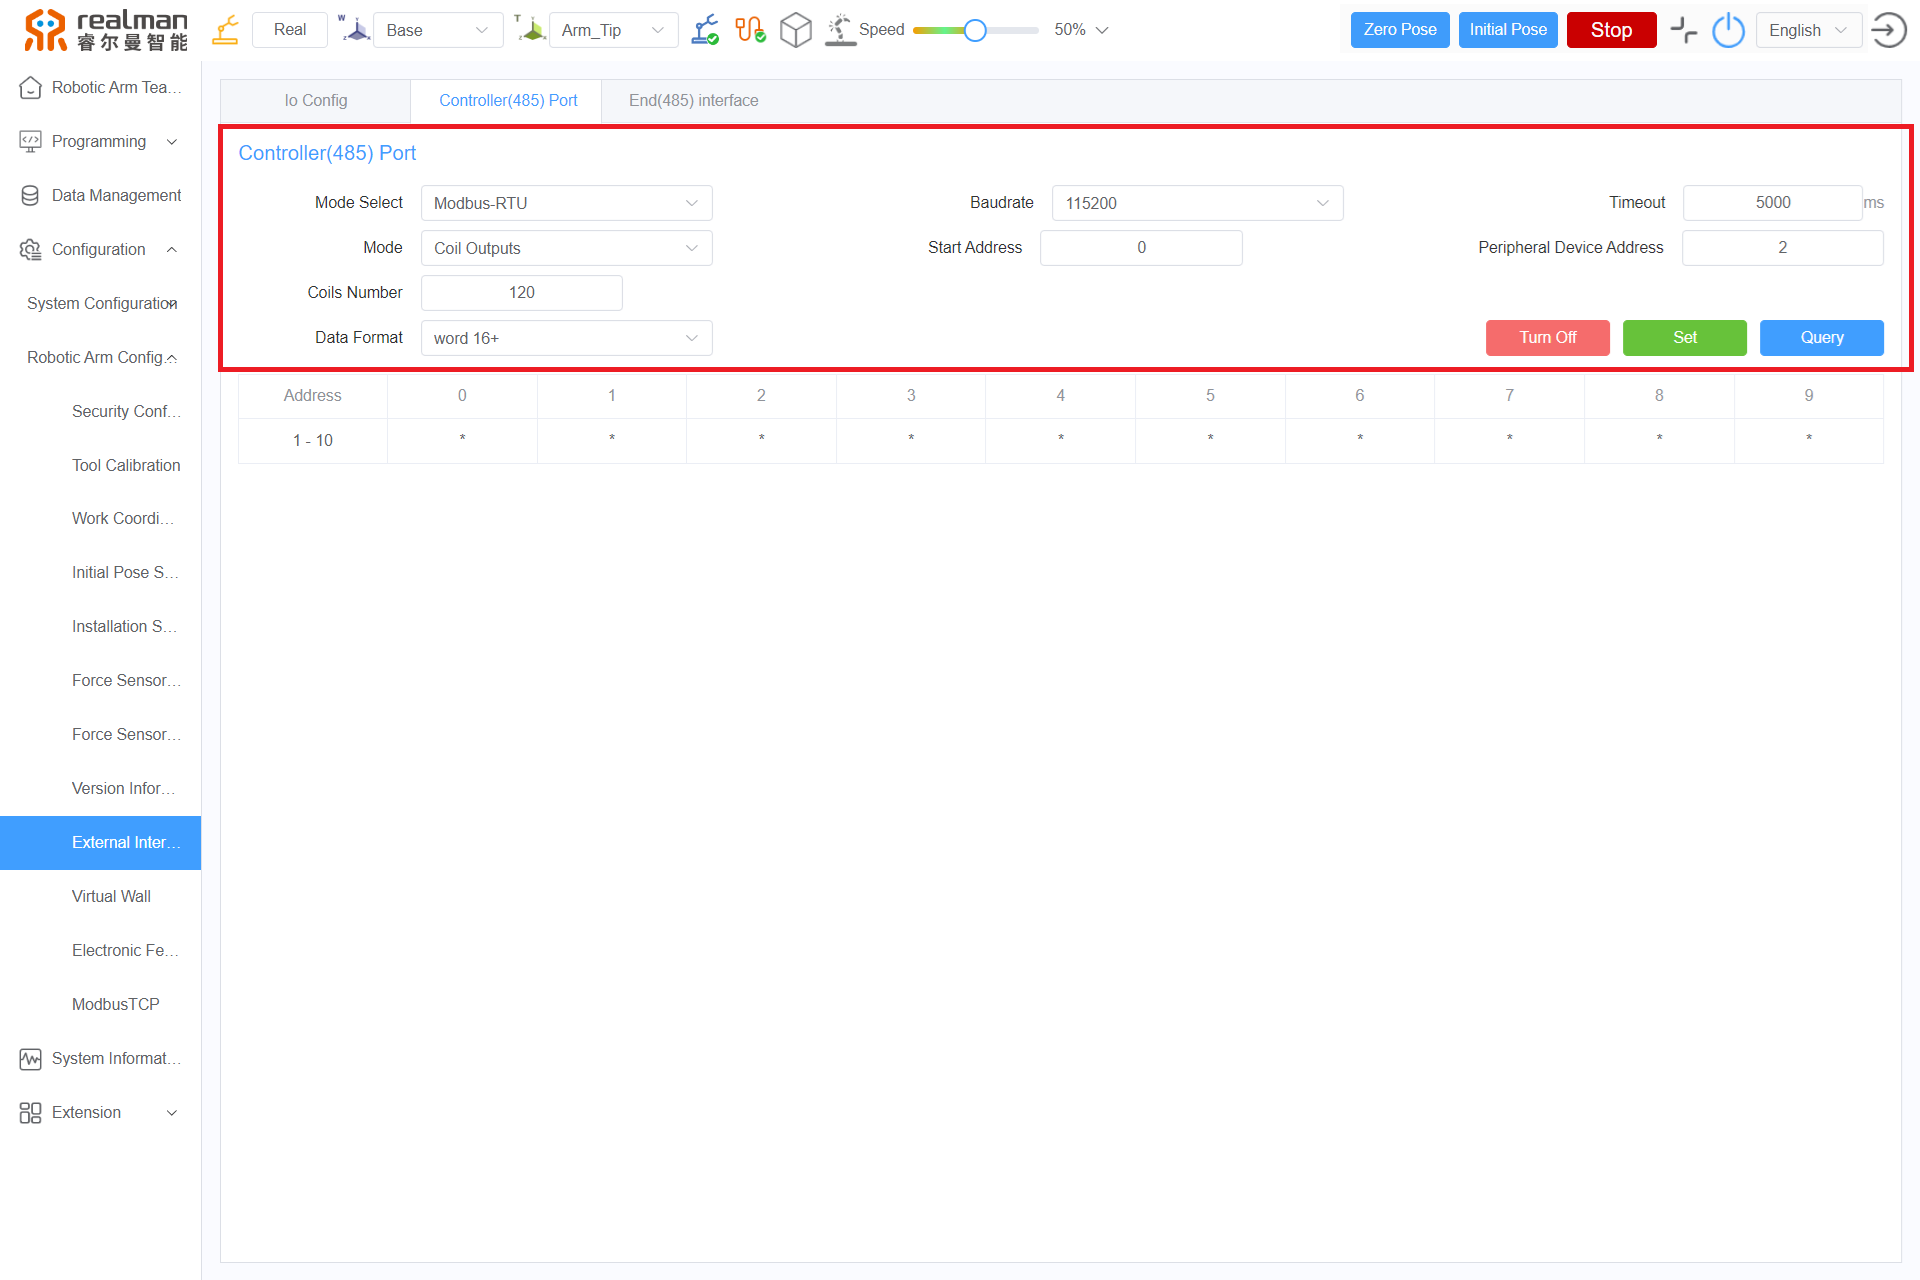The image size is (1920, 1280).
Task: Expand the Mode Select Modbus-RTU dropdown
Action: tap(565, 203)
